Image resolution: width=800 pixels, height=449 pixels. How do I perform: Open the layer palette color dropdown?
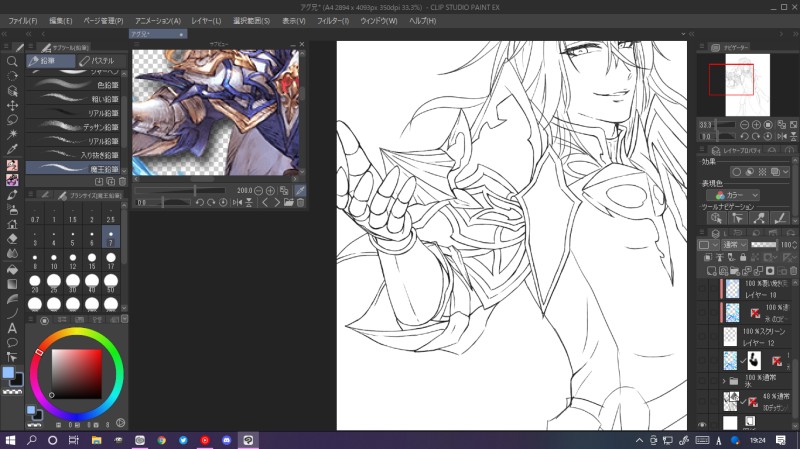click(708, 245)
